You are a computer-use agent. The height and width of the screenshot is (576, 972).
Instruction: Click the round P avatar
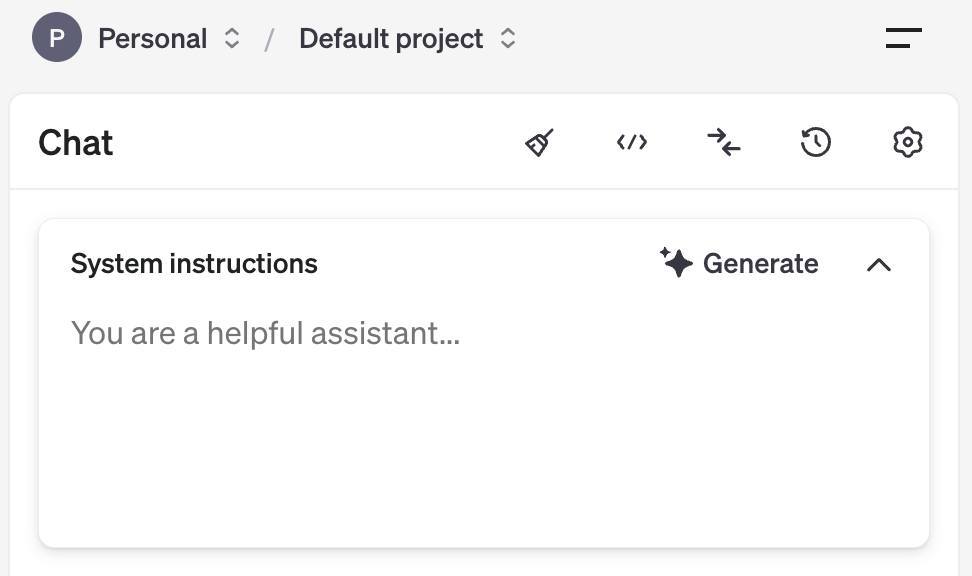[57, 39]
